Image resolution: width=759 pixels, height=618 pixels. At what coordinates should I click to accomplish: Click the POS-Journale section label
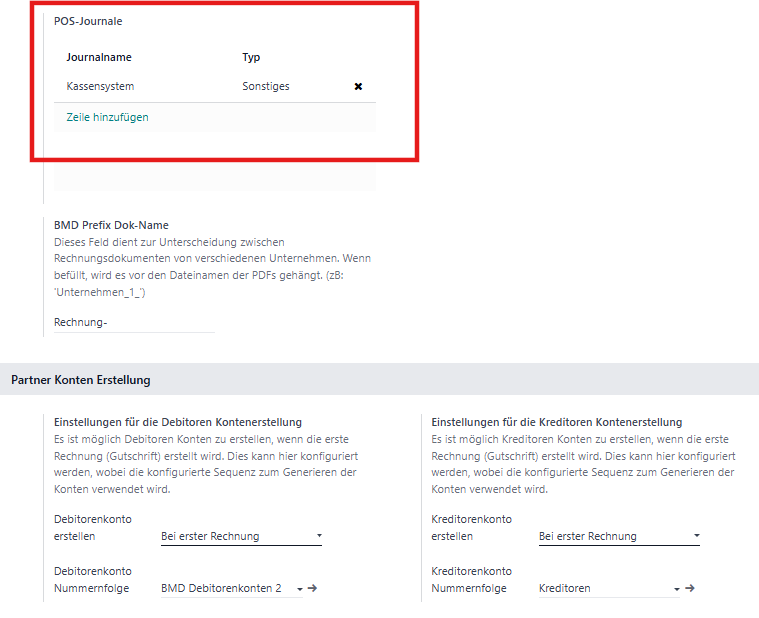(x=88, y=21)
